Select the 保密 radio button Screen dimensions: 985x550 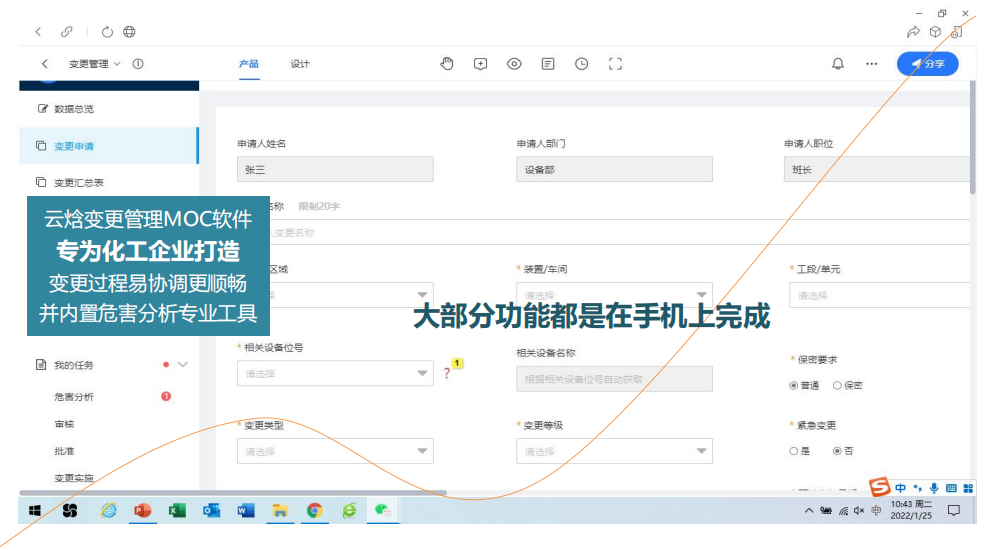(837, 385)
